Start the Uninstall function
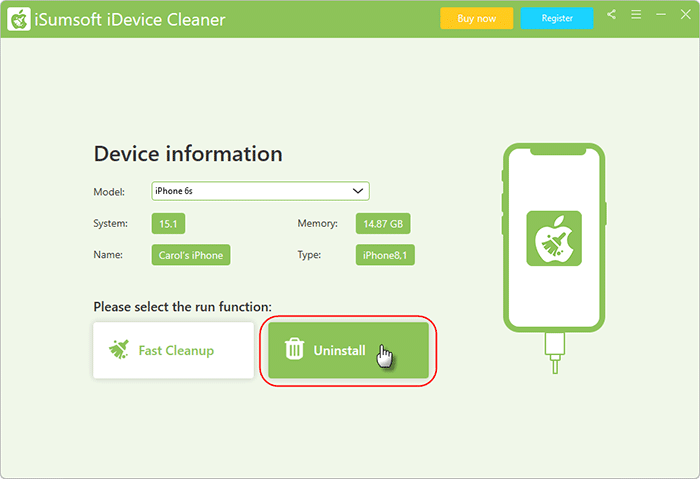This screenshot has height=479, width=700. (348, 350)
